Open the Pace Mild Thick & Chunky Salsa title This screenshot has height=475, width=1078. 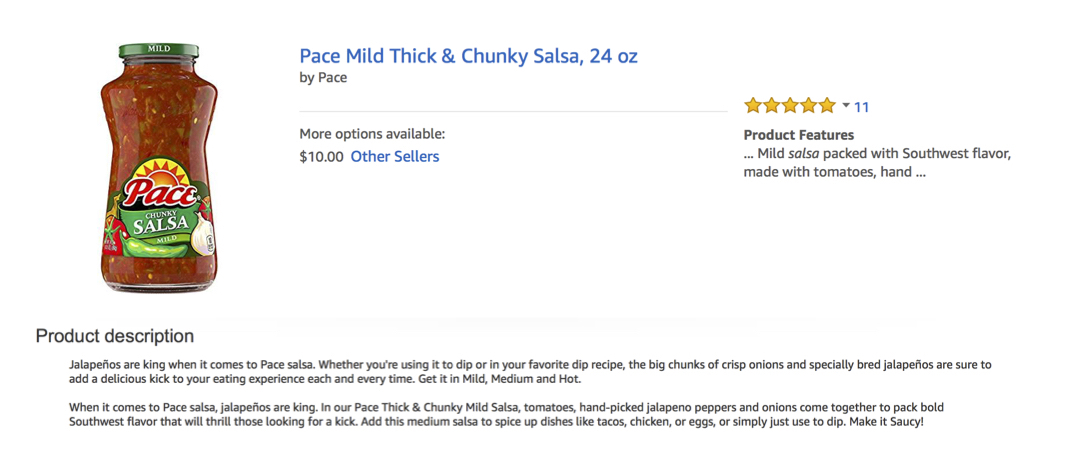click(468, 56)
